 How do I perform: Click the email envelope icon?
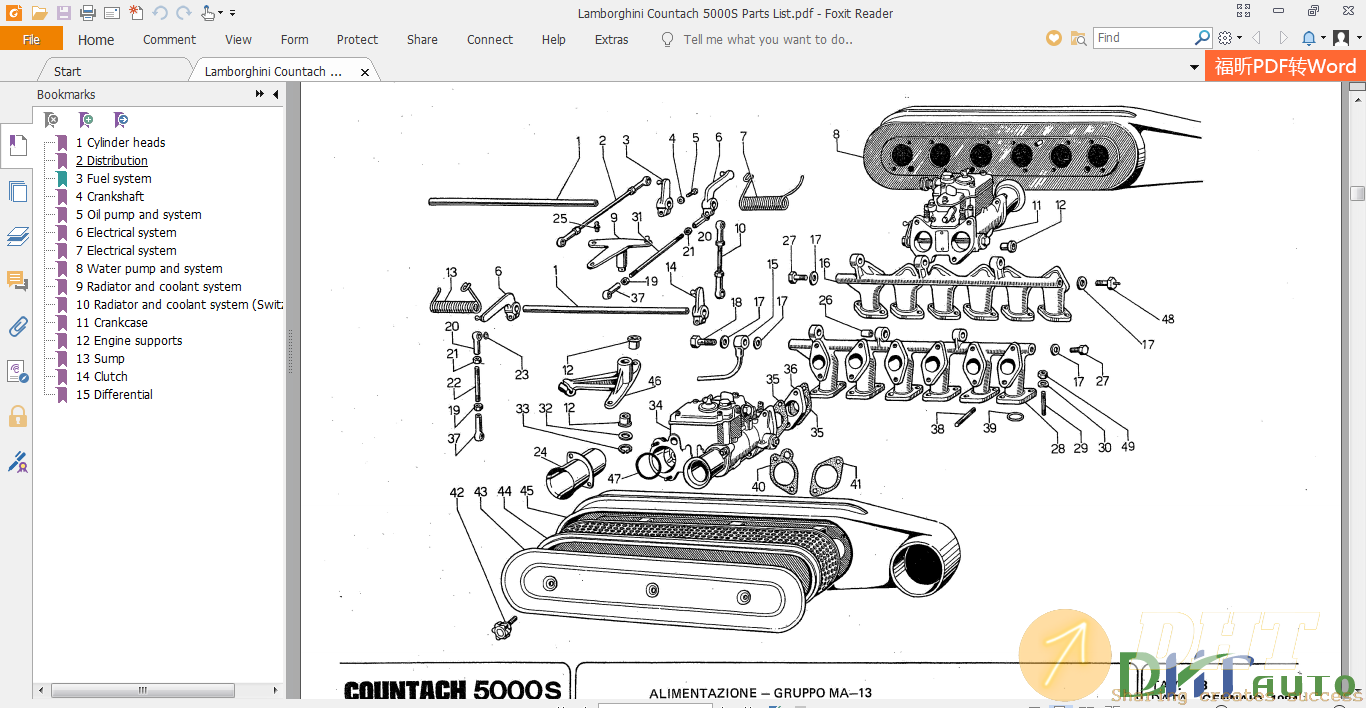coord(112,13)
